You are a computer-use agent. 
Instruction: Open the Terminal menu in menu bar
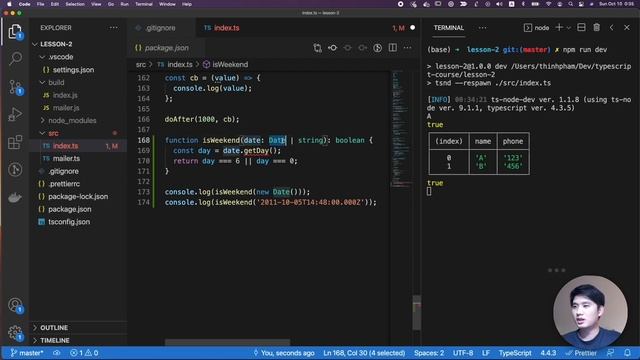tap(144, 4)
